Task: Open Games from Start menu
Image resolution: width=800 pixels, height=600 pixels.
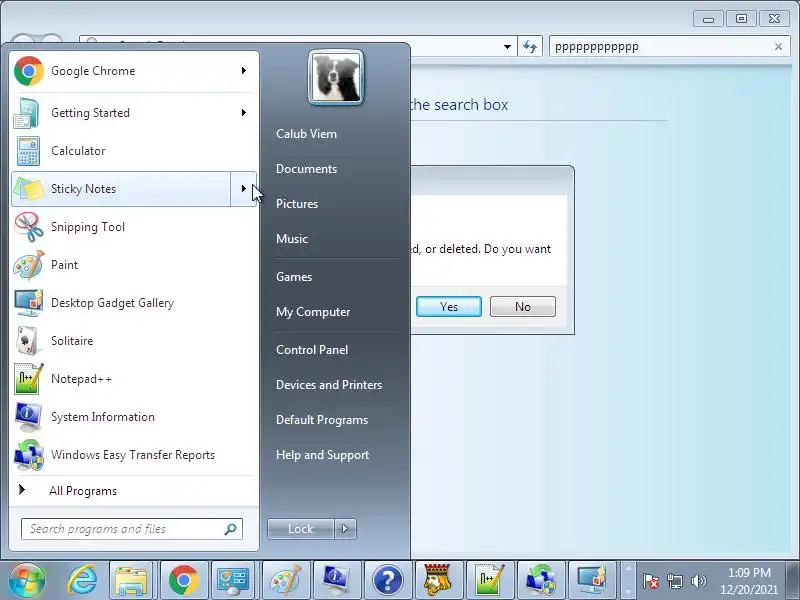Action: point(294,277)
